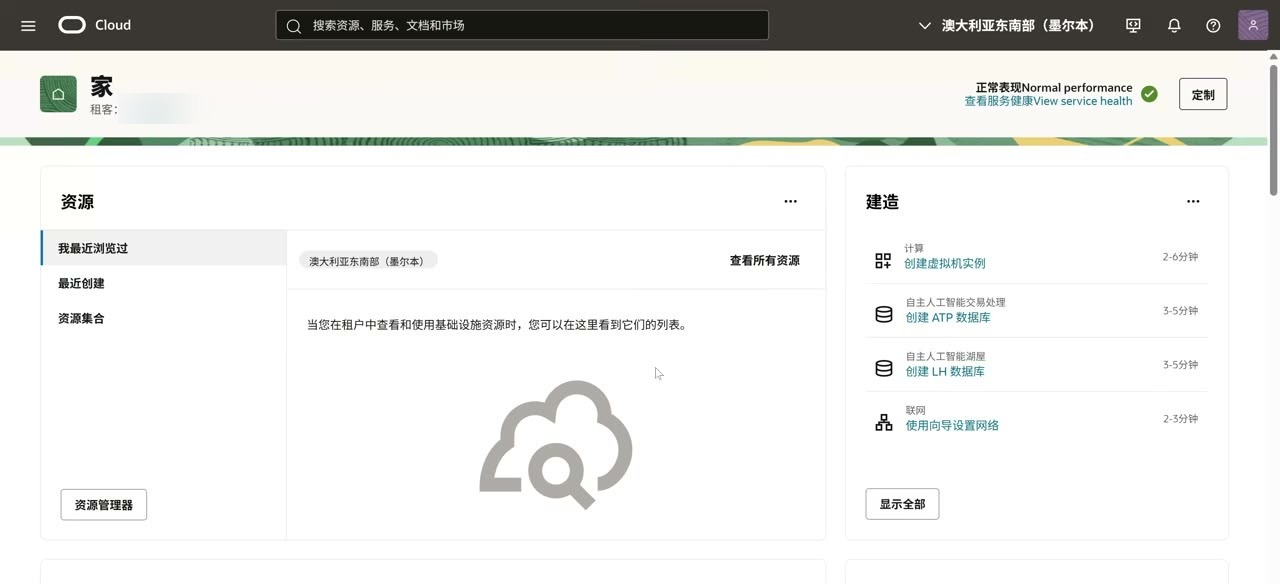Click the 2-6分钟 time estimate
The width and height of the screenshot is (1280, 584).
[1180, 257]
